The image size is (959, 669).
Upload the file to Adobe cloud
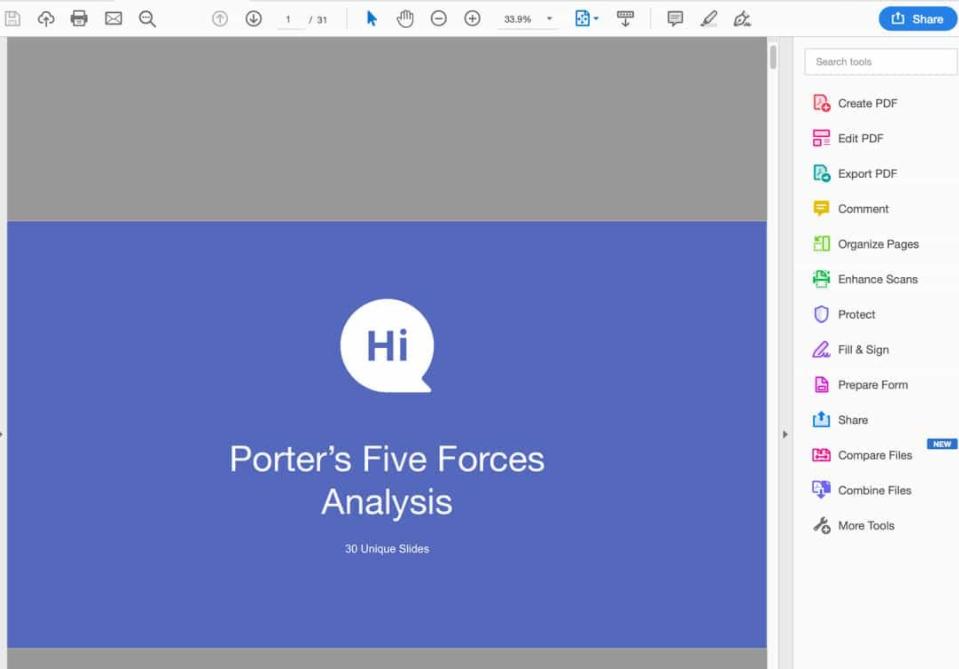pyautogui.click(x=46, y=17)
